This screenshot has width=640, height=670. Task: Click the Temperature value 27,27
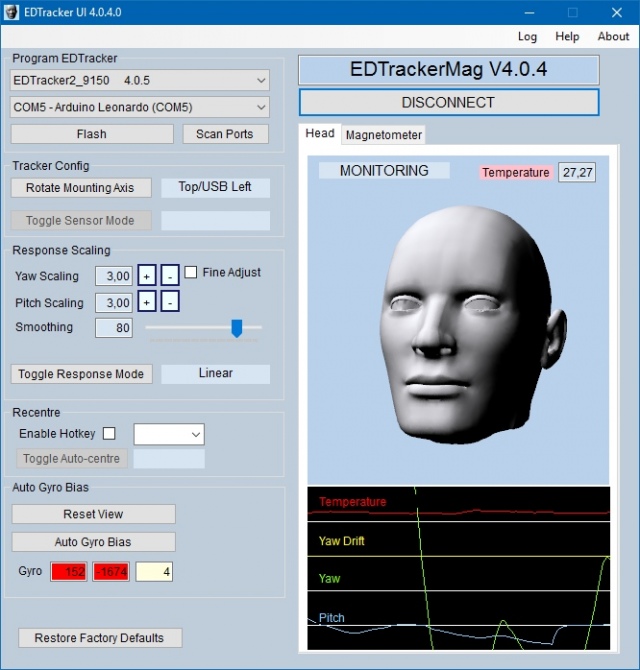click(577, 173)
